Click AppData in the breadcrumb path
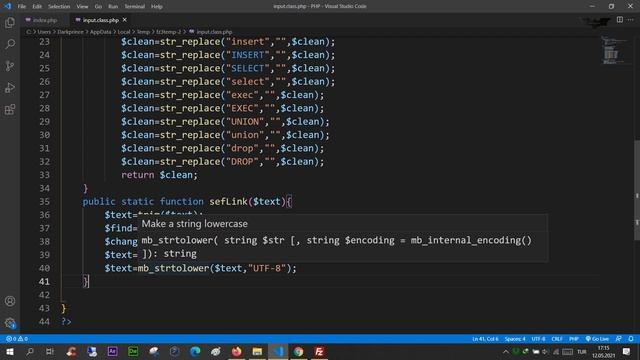This screenshot has width=640, height=360. point(100,32)
